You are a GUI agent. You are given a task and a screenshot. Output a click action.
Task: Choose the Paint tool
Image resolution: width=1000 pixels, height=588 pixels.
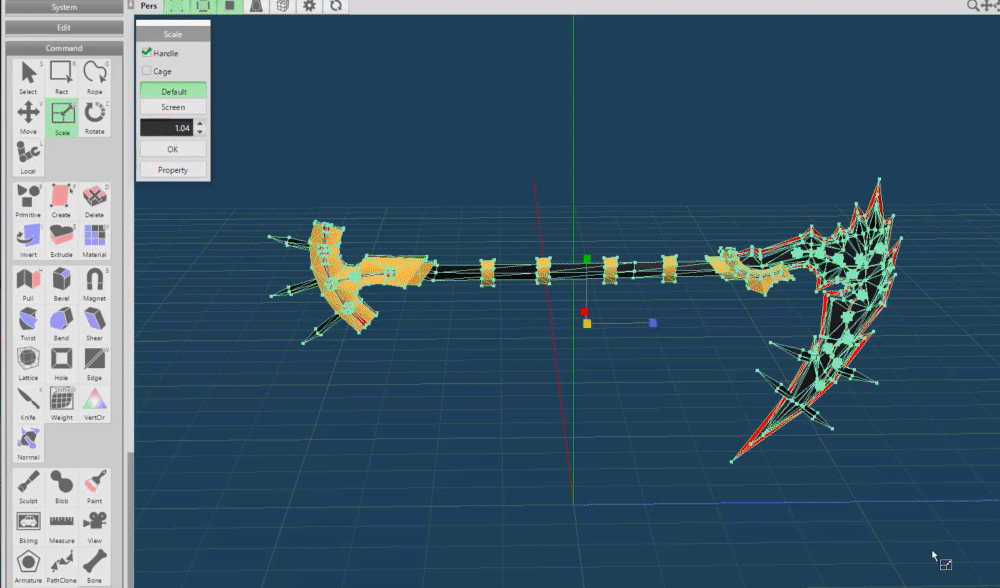click(x=94, y=487)
